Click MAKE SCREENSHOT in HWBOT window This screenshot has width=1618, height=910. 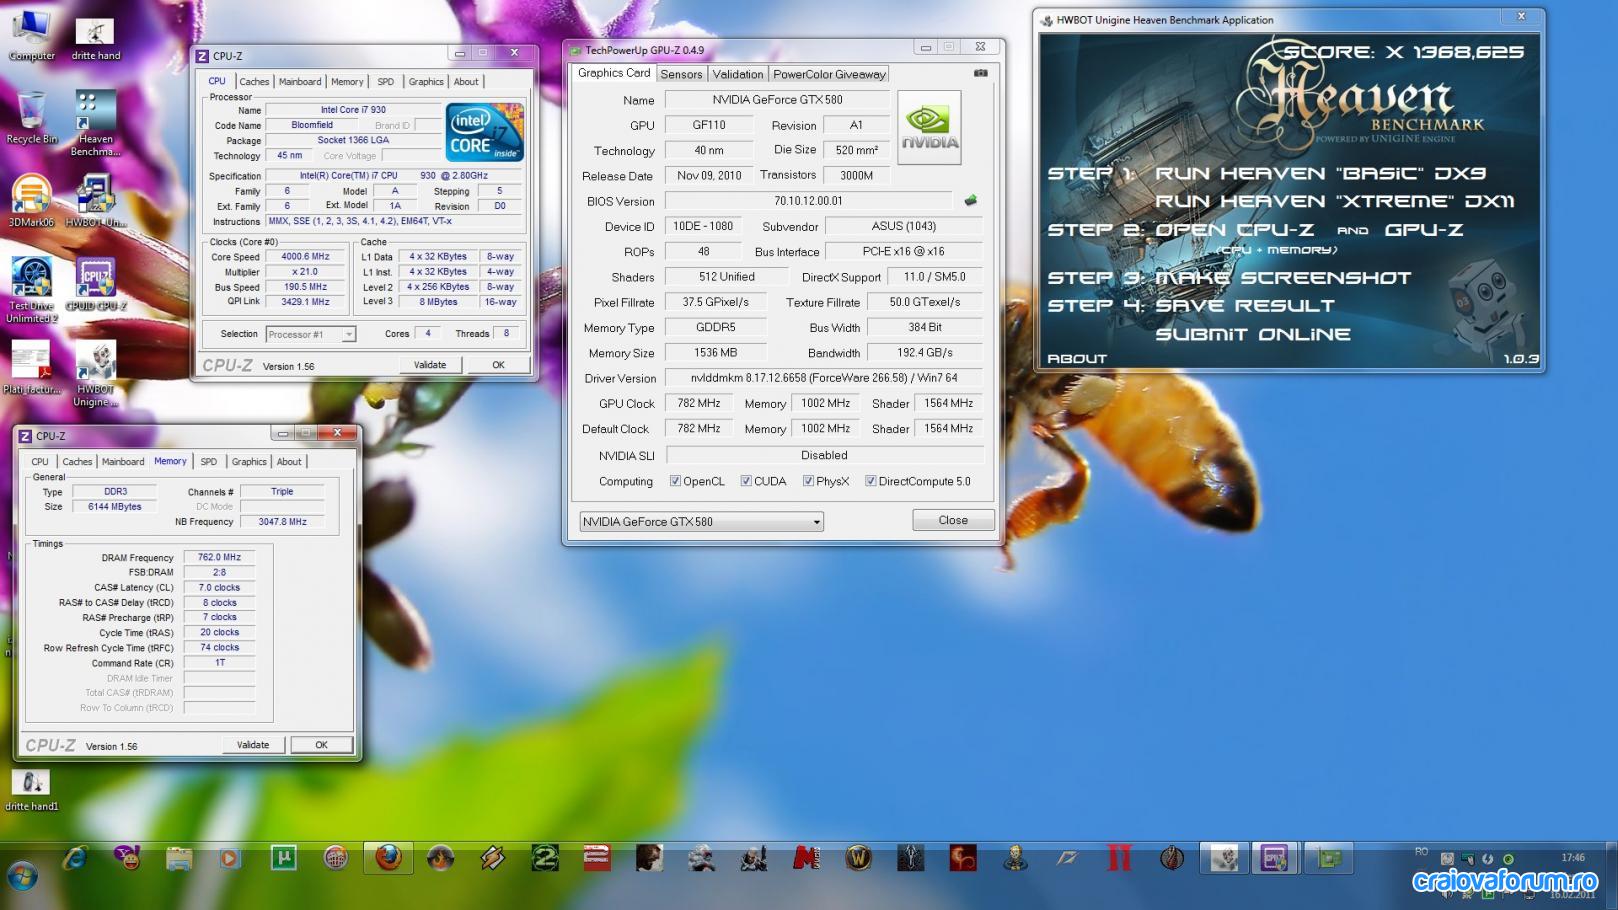click(x=1283, y=278)
